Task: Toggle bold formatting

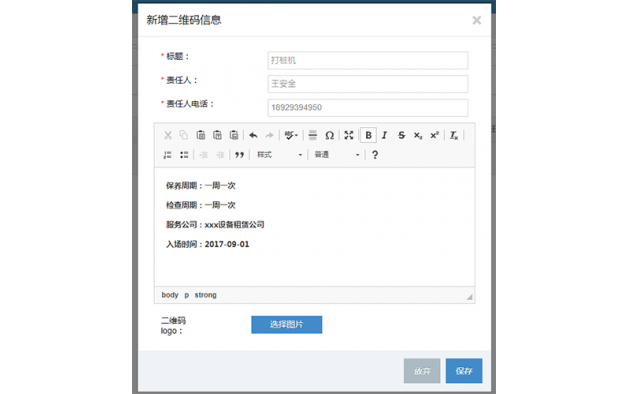Action: click(368, 135)
